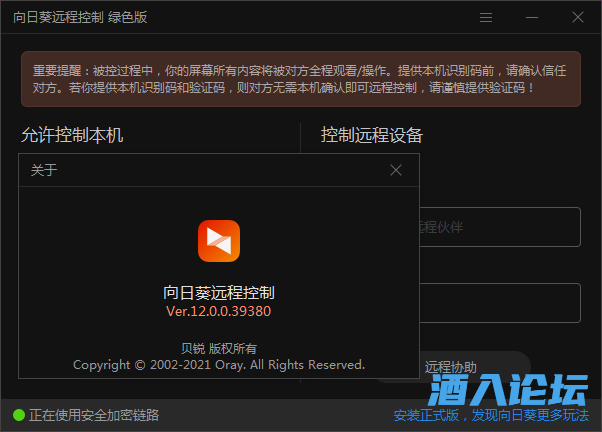Click the 正在使用安全加密链路 status text
602x432 pixels.
(94, 415)
